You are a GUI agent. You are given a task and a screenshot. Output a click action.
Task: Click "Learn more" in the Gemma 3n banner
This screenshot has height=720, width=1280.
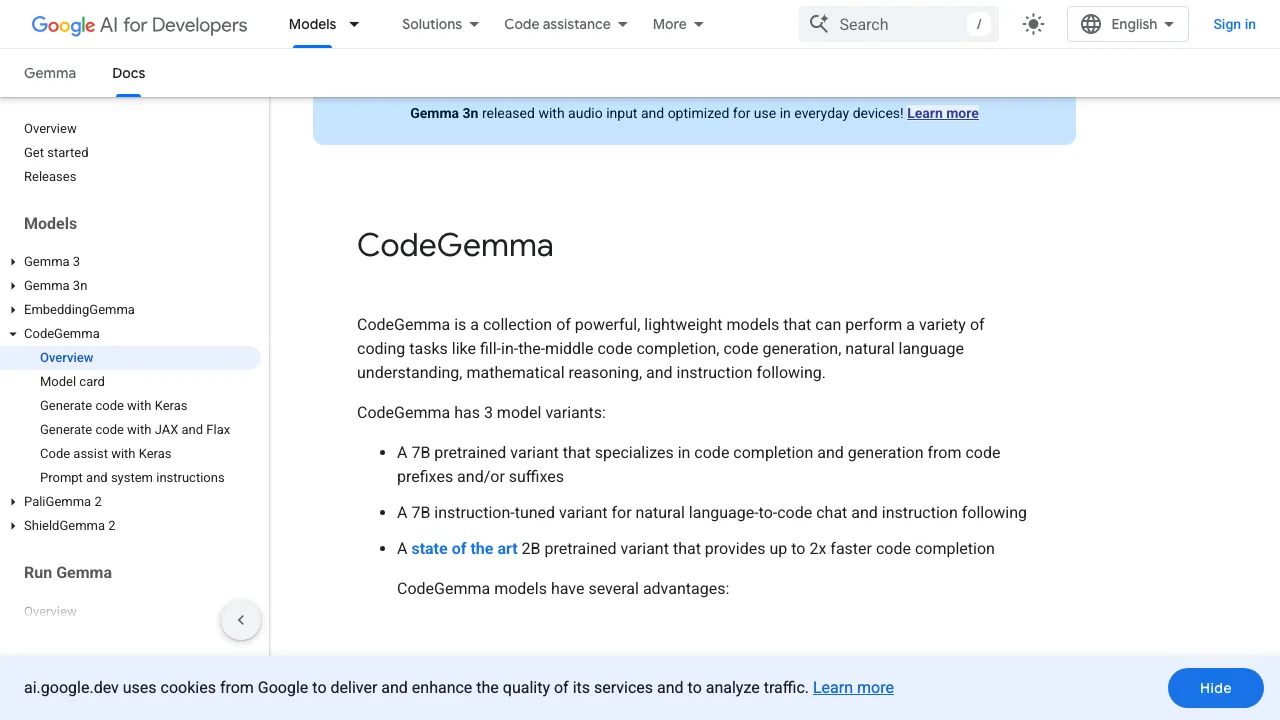942,113
